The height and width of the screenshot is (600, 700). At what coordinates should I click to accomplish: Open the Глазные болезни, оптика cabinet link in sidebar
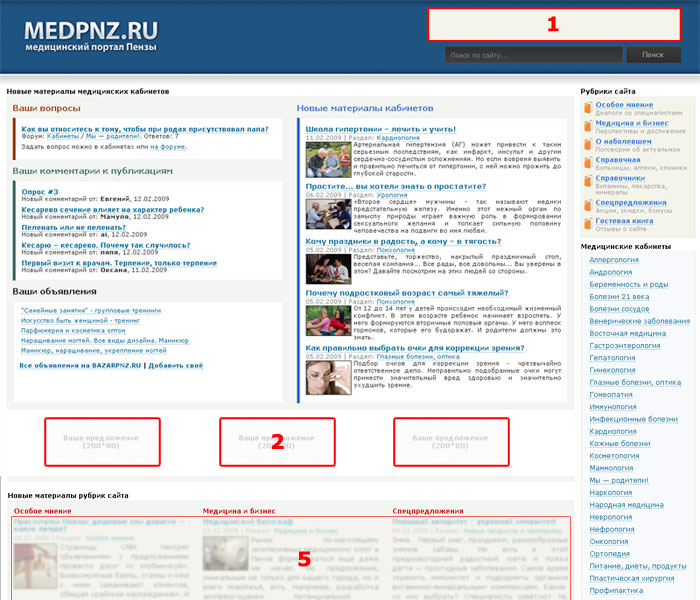(635, 382)
